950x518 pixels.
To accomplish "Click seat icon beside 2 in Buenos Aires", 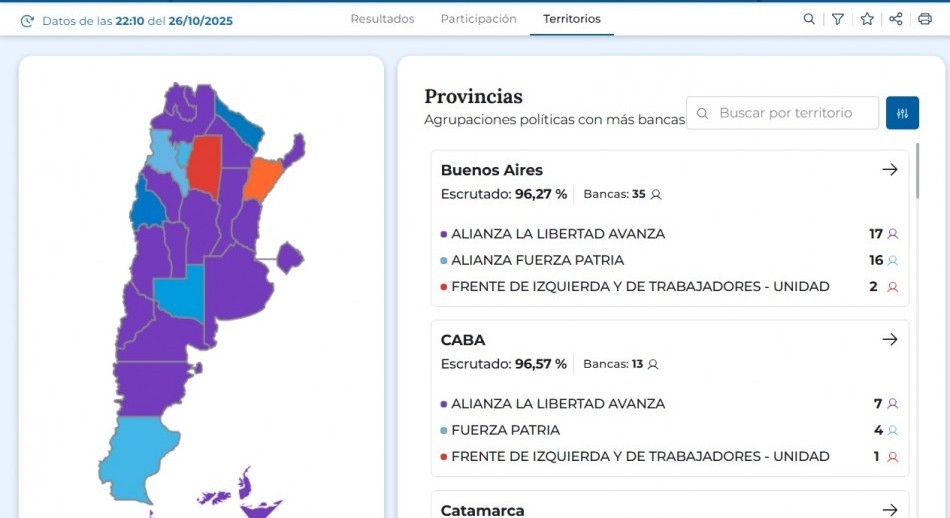I will coord(892,287).
